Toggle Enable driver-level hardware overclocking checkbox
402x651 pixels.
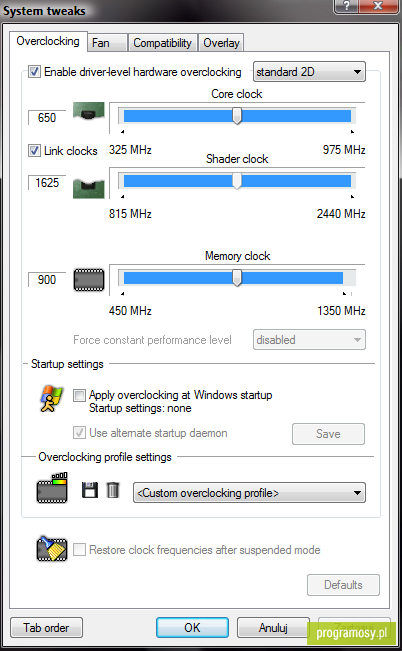[x=34, y=72]
